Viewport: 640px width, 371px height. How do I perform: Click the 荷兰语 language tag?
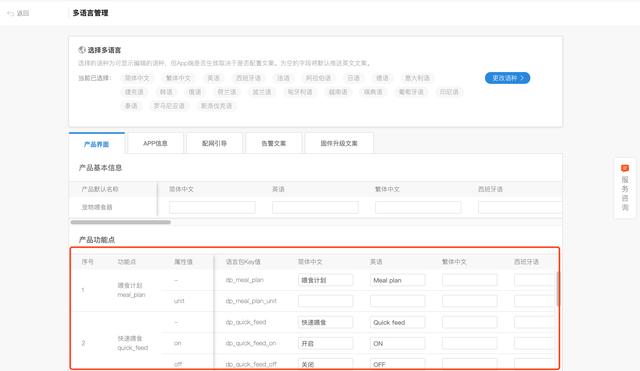(227, 92)
